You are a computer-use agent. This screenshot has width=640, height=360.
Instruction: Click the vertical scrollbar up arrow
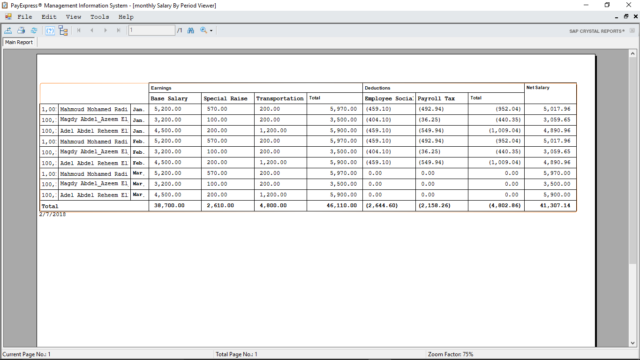pyautogui.click(x=633, y=53)
